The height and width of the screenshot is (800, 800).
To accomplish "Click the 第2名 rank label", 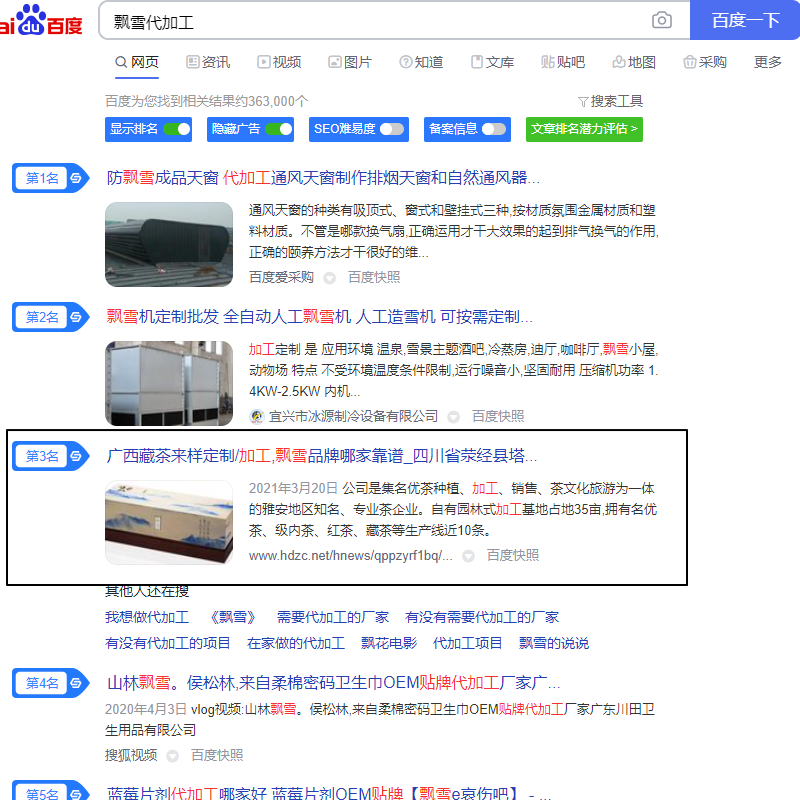I will pos(42,317).
